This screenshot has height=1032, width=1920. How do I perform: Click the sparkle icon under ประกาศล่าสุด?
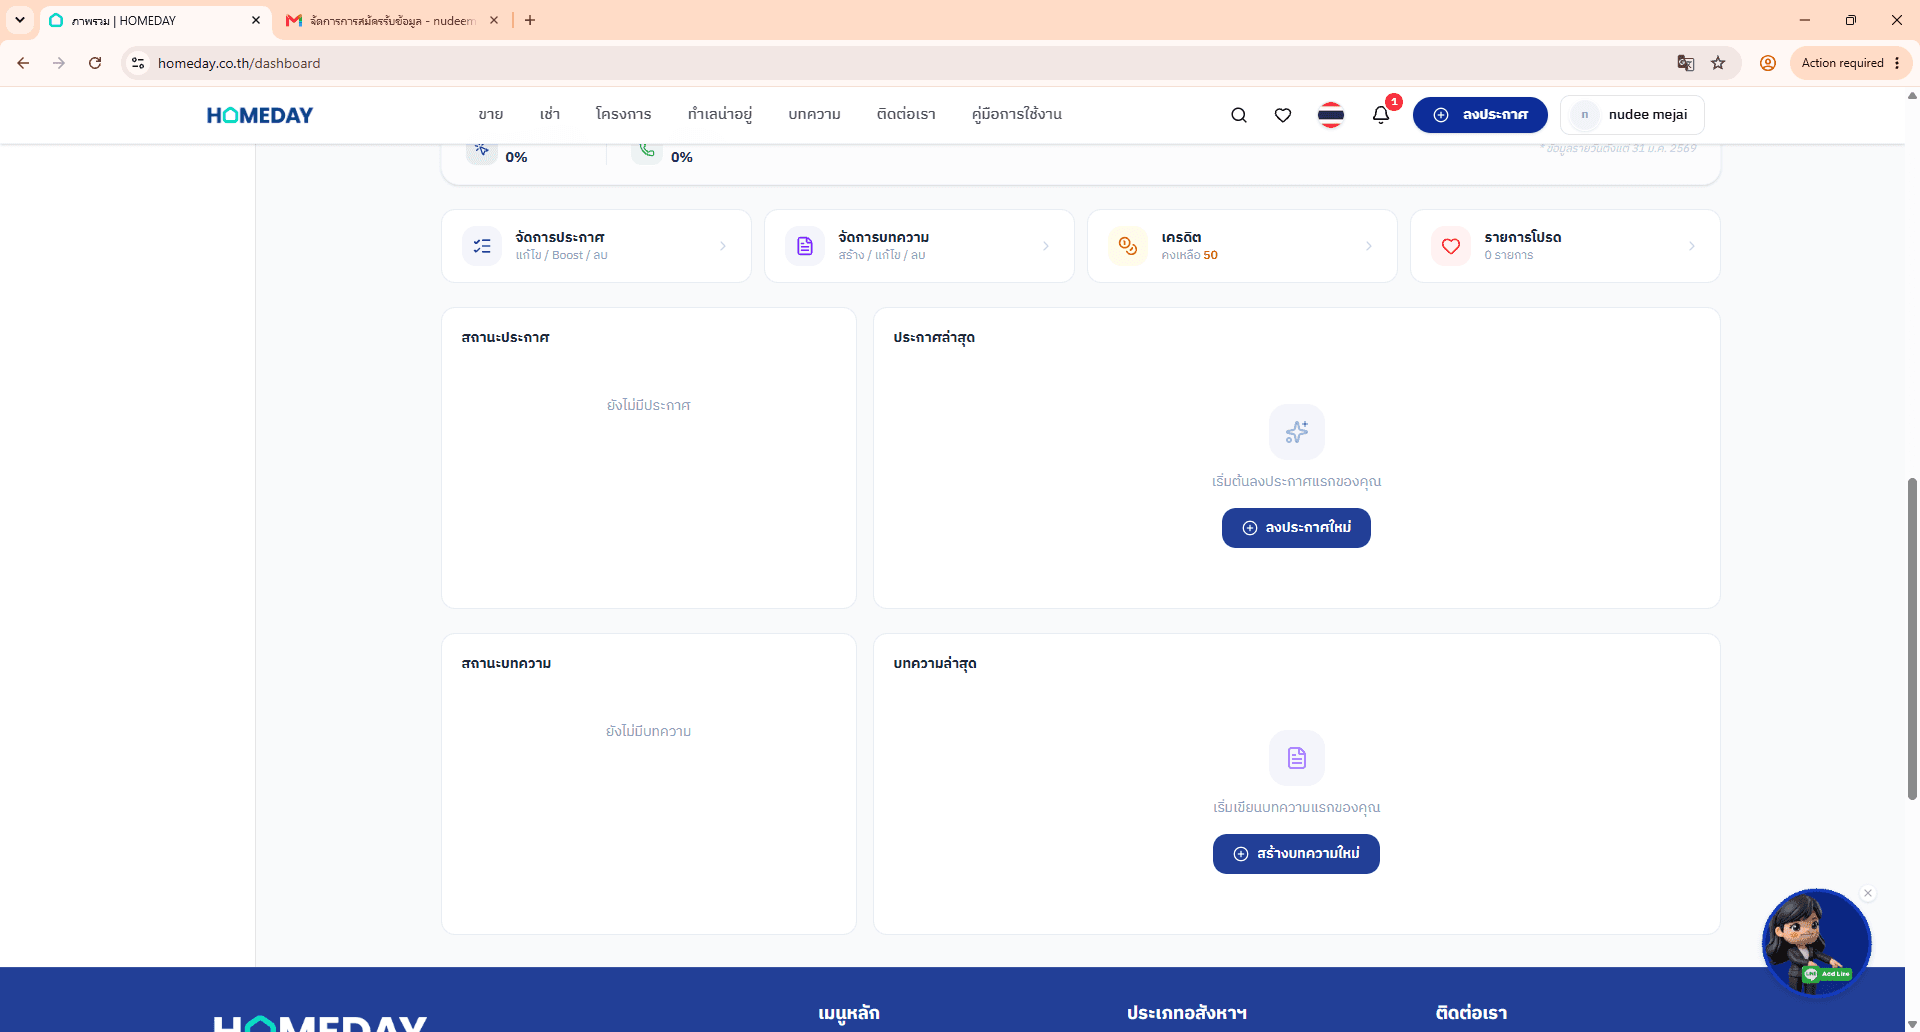(x=1297, y=432)
